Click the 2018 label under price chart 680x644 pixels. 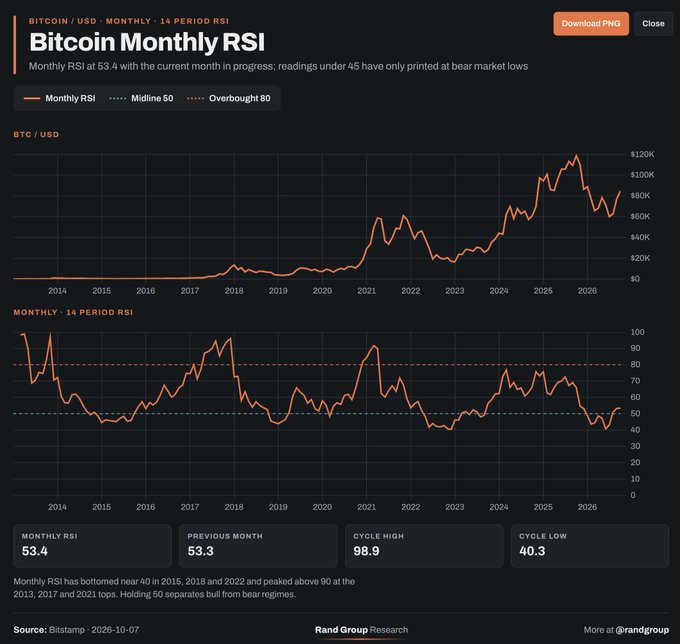point(234,291)
